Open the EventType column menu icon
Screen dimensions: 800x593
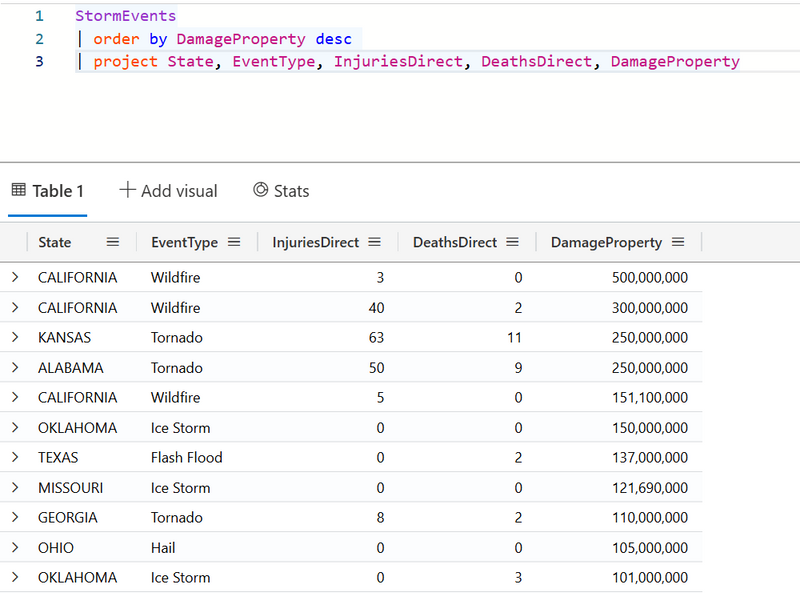coord(234,242)
